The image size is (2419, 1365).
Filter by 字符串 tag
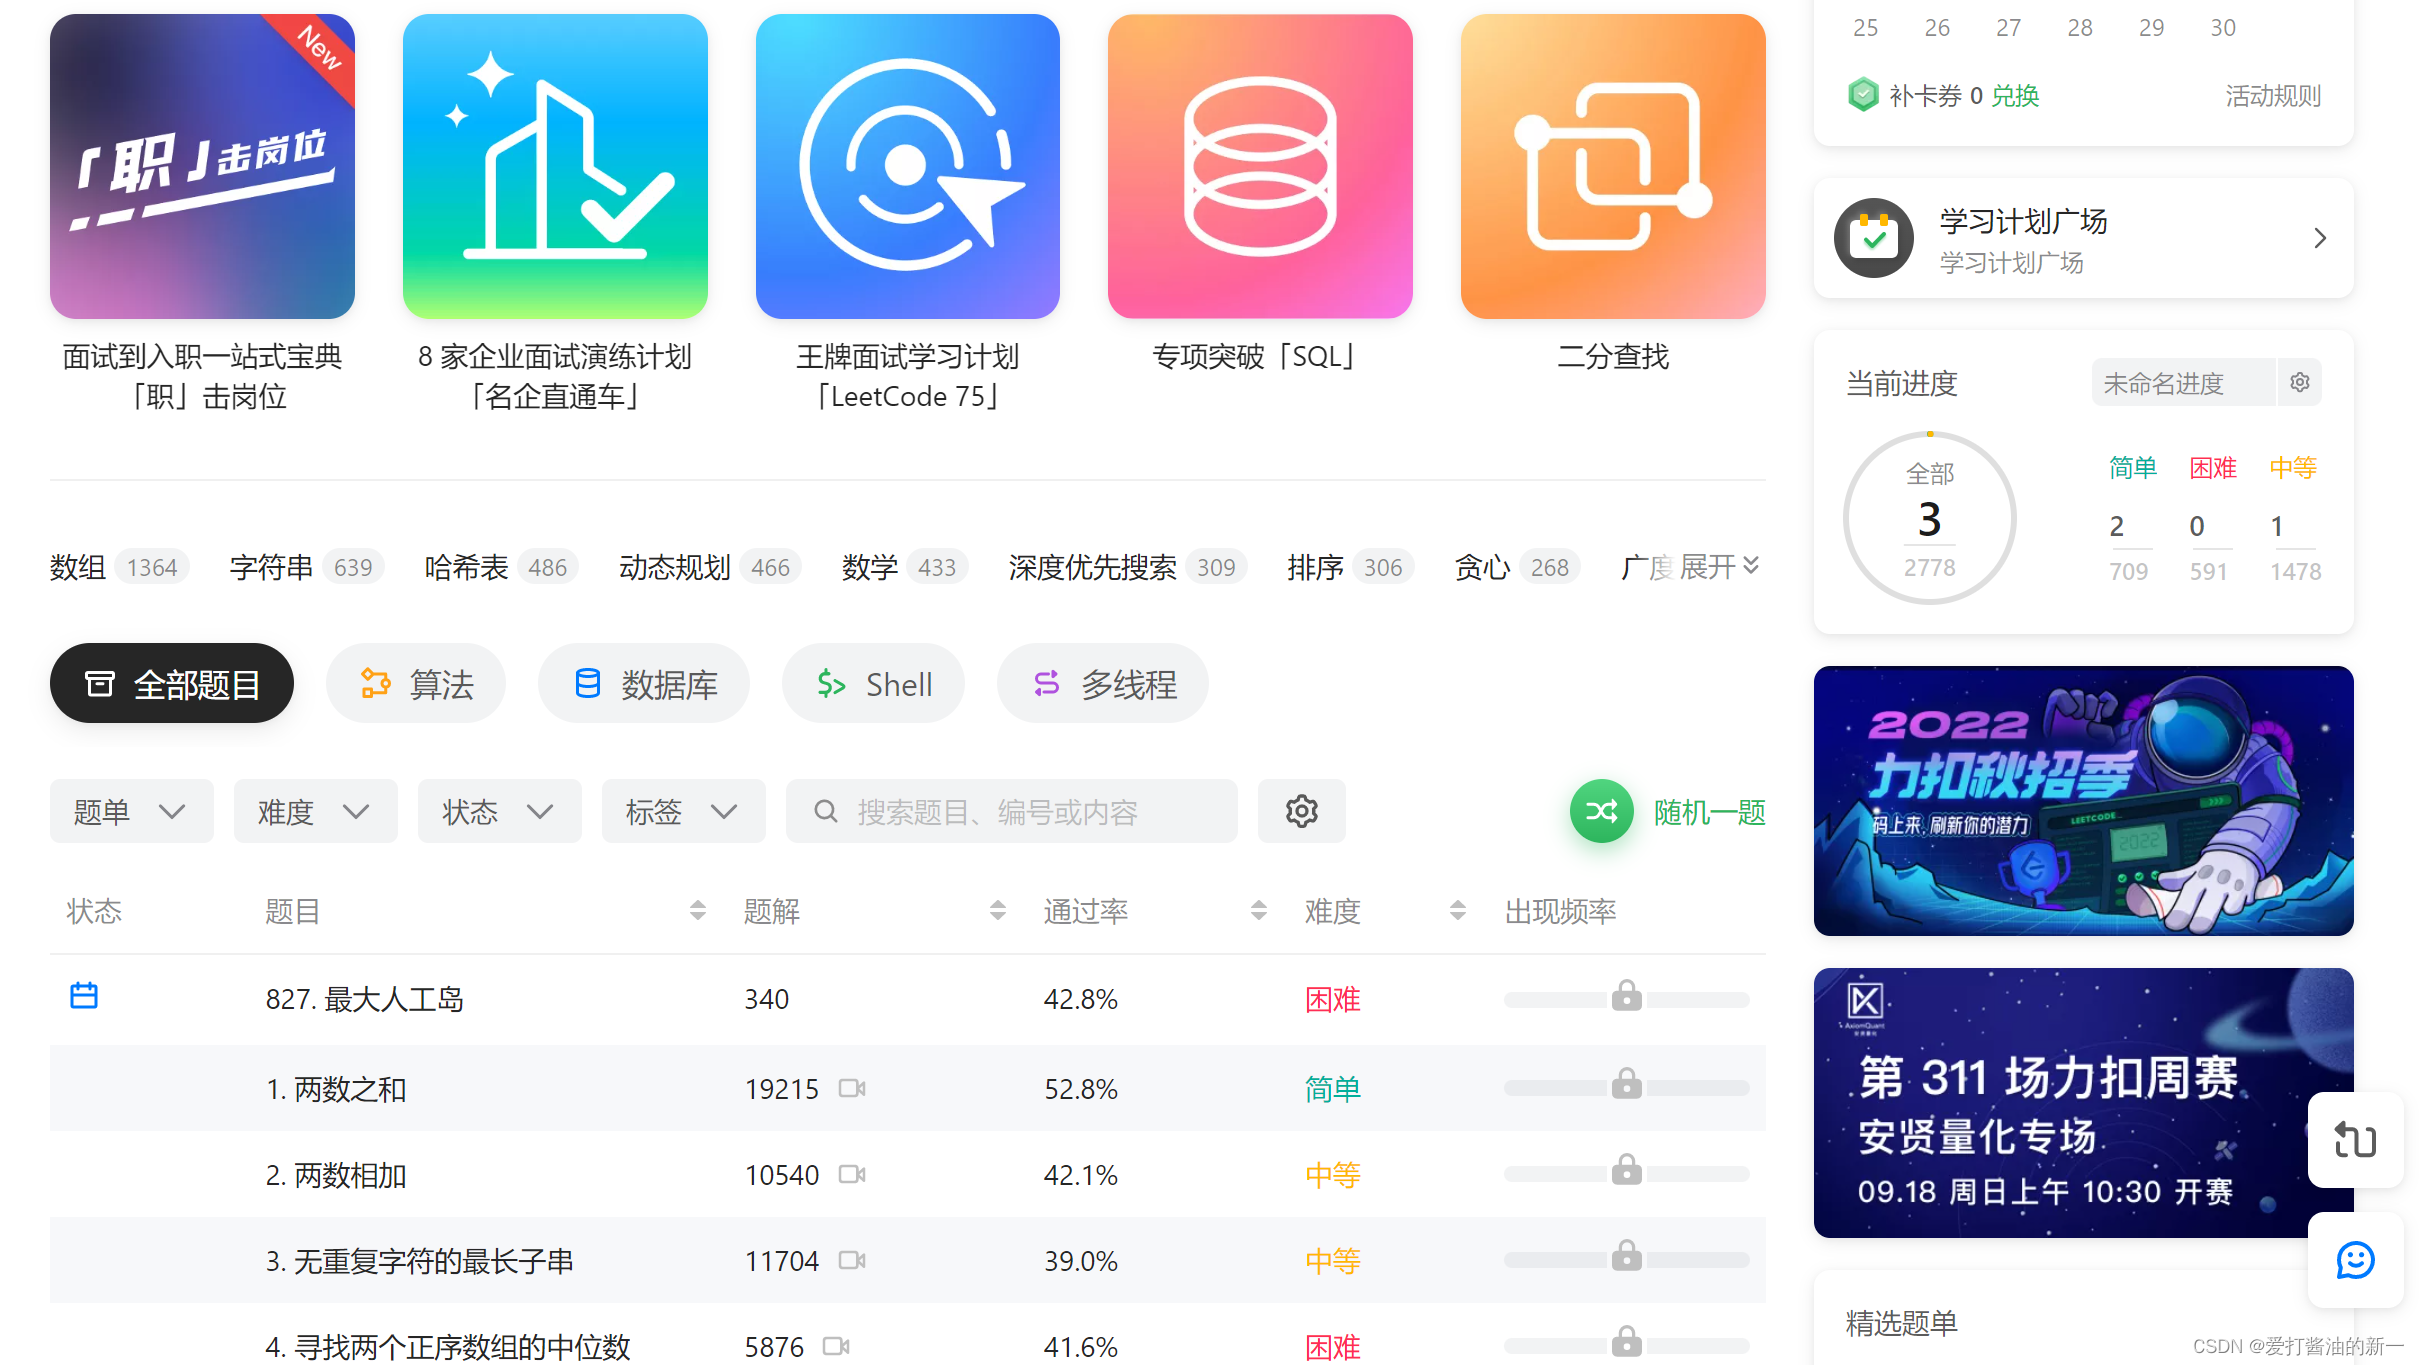pos(306,567)
